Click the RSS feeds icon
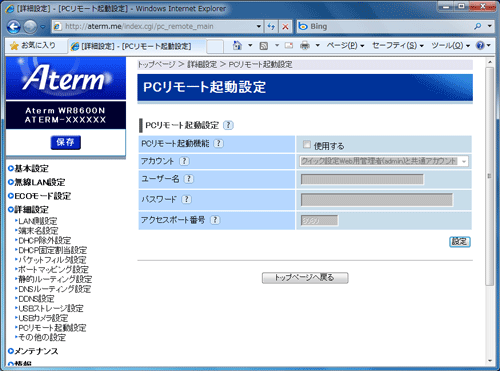 (x=264, y=46)
